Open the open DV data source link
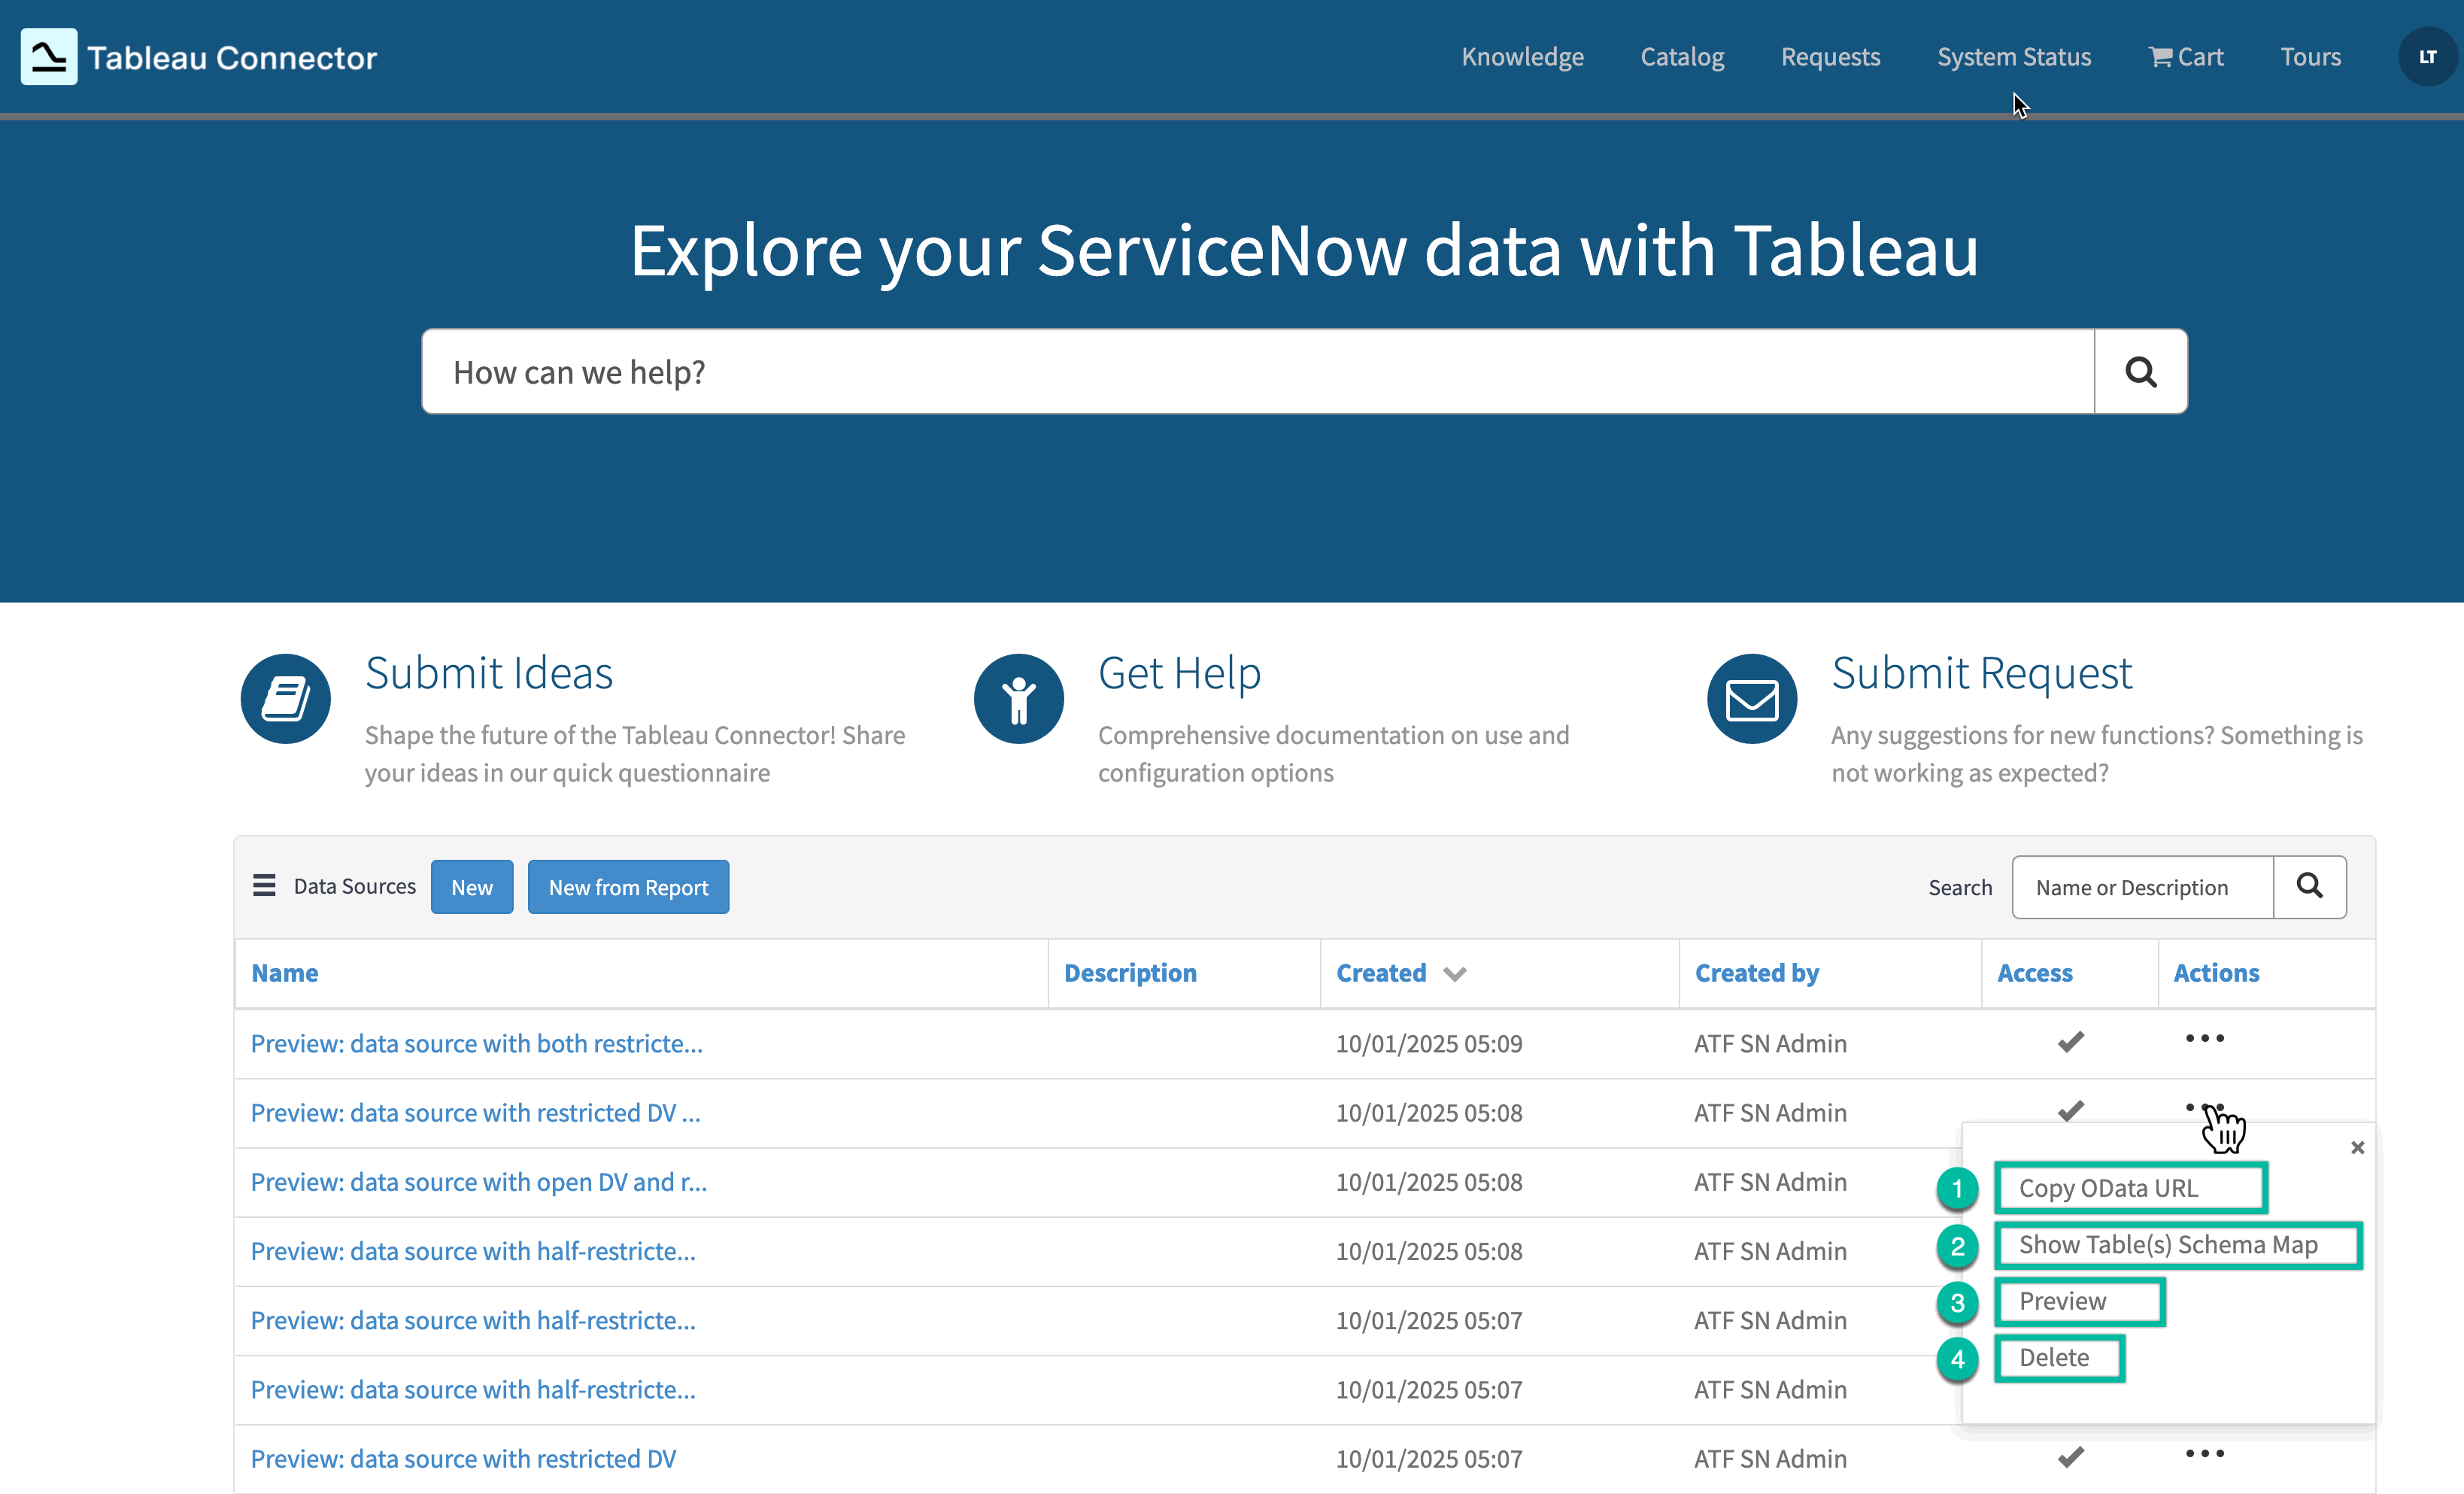 tap(478, 1181)
